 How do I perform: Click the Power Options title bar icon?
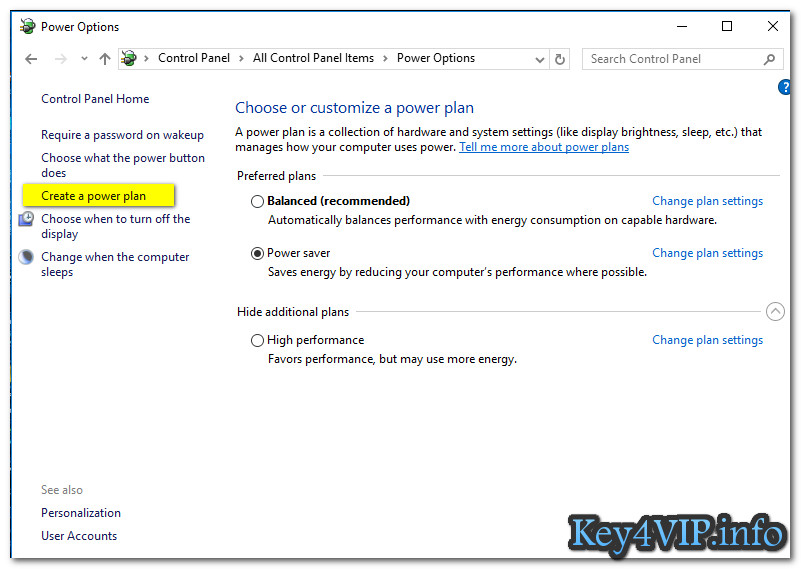[x=27, y=26]
